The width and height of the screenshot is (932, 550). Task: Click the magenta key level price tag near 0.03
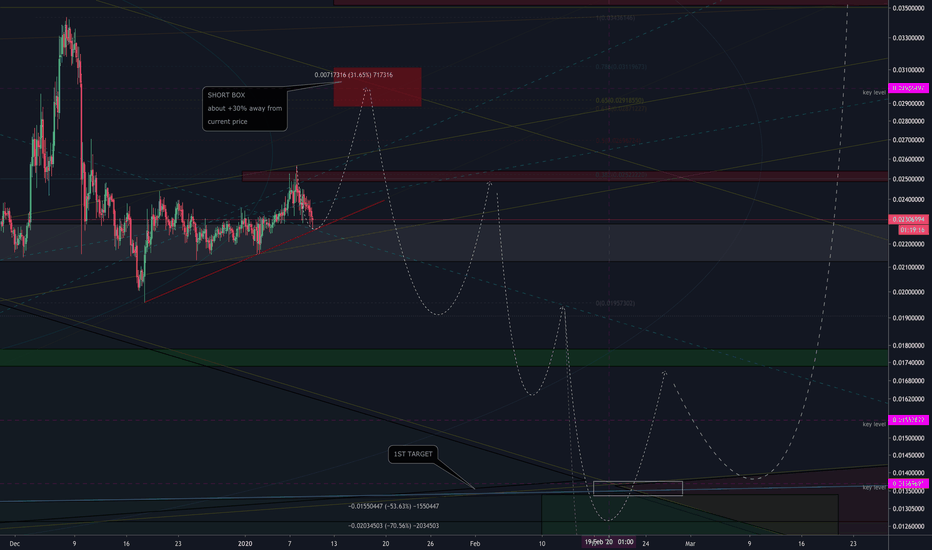pos(908,89)
